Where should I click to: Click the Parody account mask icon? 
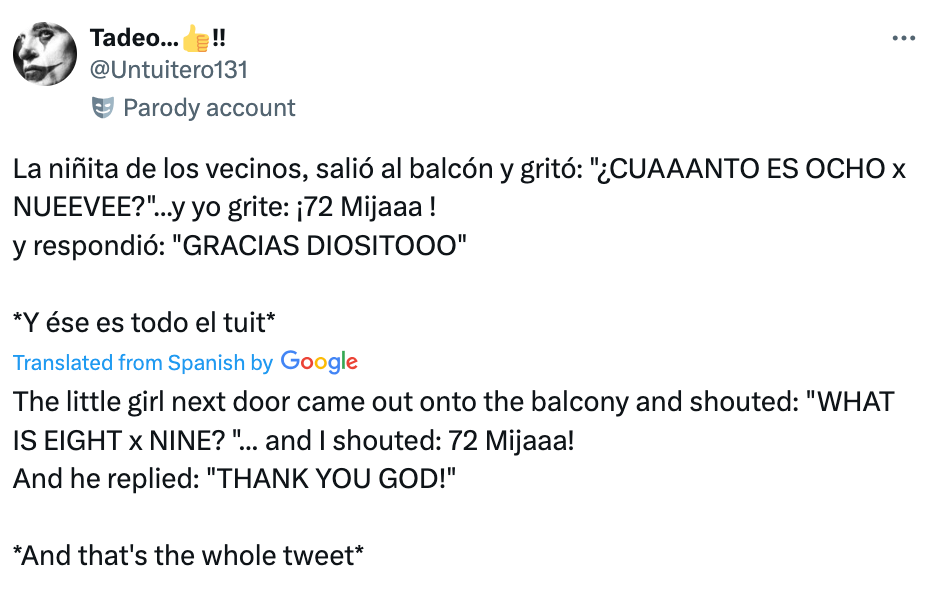[x=102, y=107]
